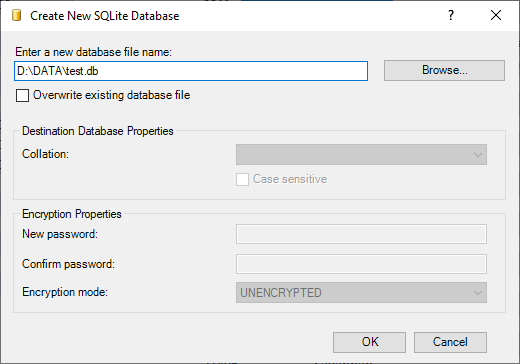Click the Destination Database Properties group title
The height and width of the screenshot is (364, 520).
[x=98, y=131]
